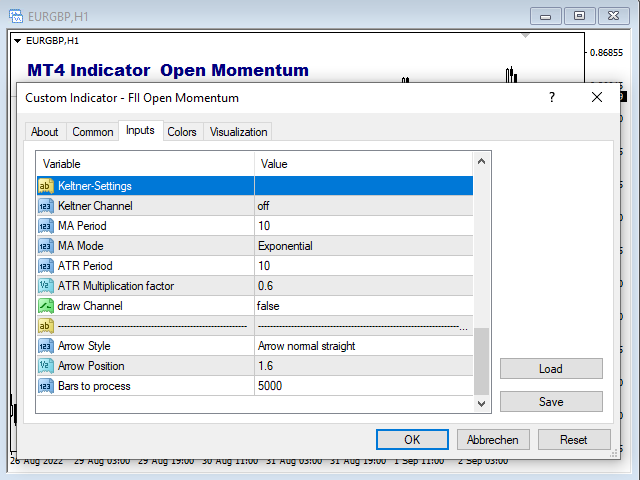This screenshot has width=640, height=480.
Task: Edit Bars to process value 5000
Action: (363, 386)
